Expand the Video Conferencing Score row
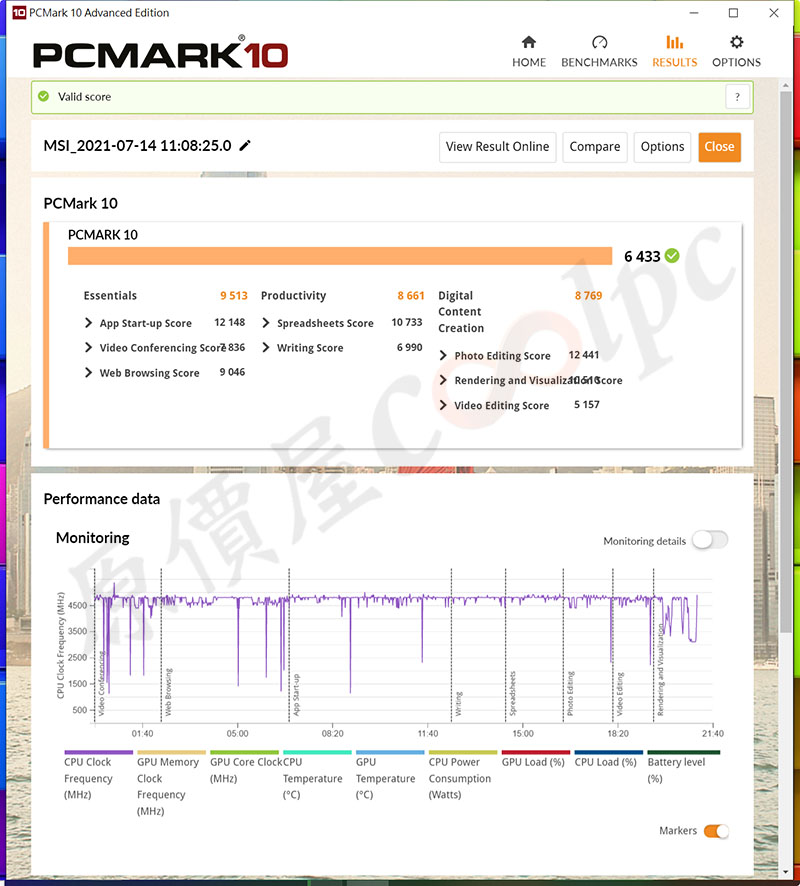800x886 pixels. point(88,348)
